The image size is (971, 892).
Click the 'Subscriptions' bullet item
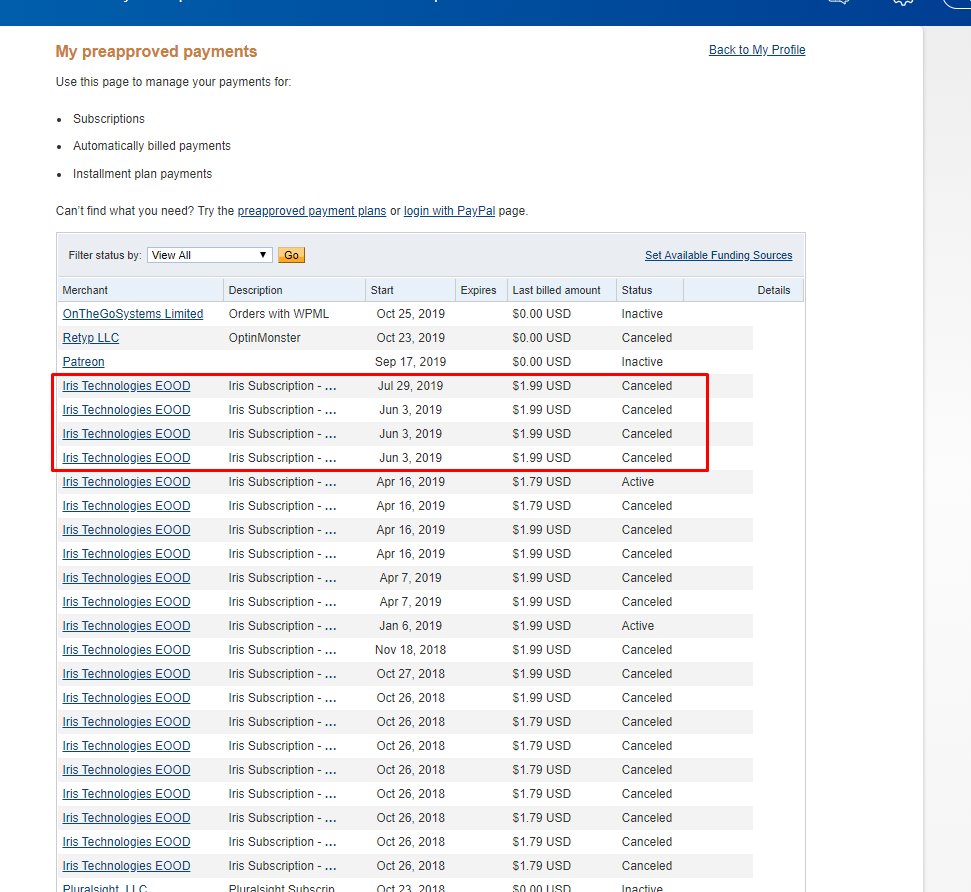click(109, 119)
